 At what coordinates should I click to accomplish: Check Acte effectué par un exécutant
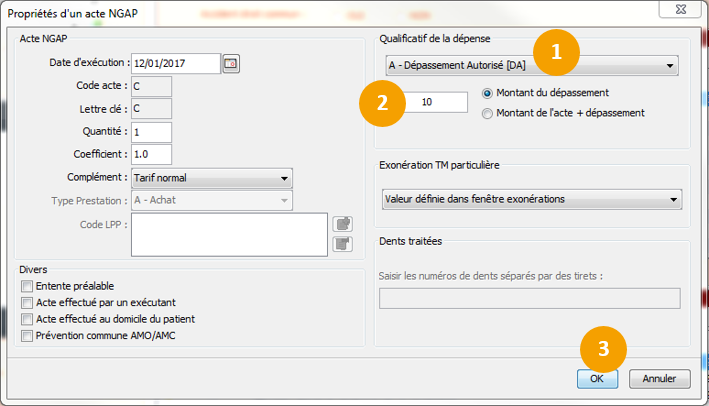click(27, 303)
